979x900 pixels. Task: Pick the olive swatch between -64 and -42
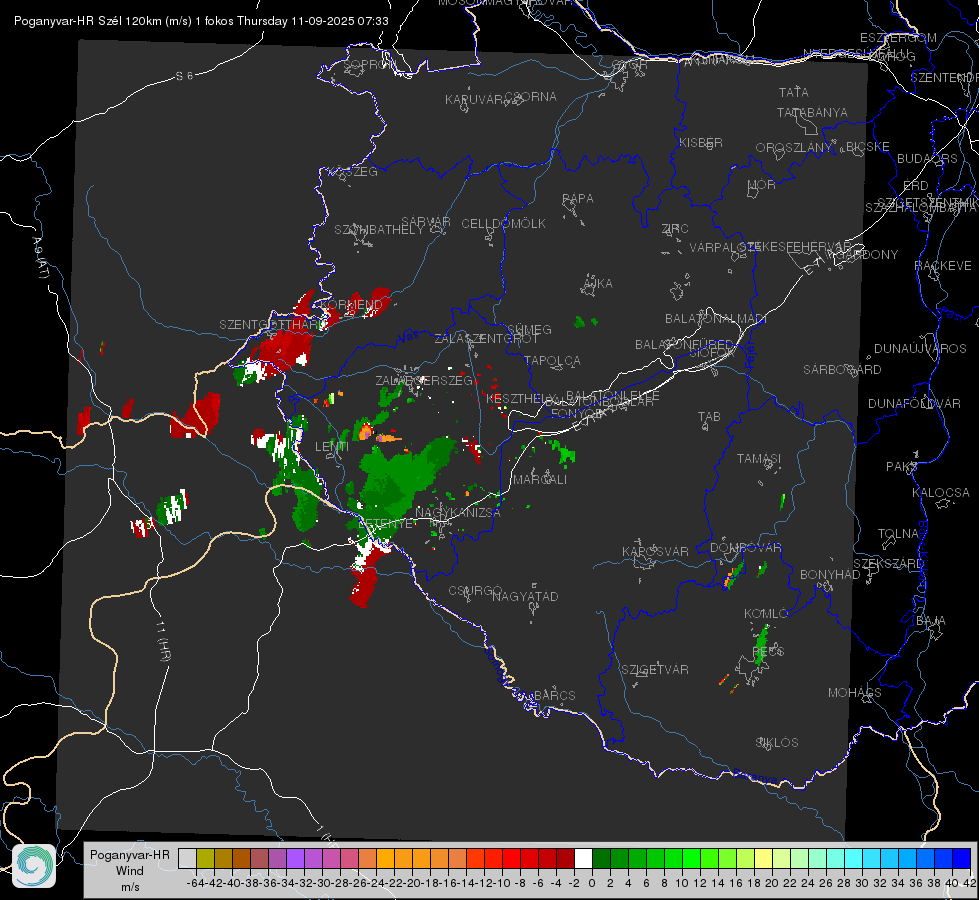(x=205, y=858)
